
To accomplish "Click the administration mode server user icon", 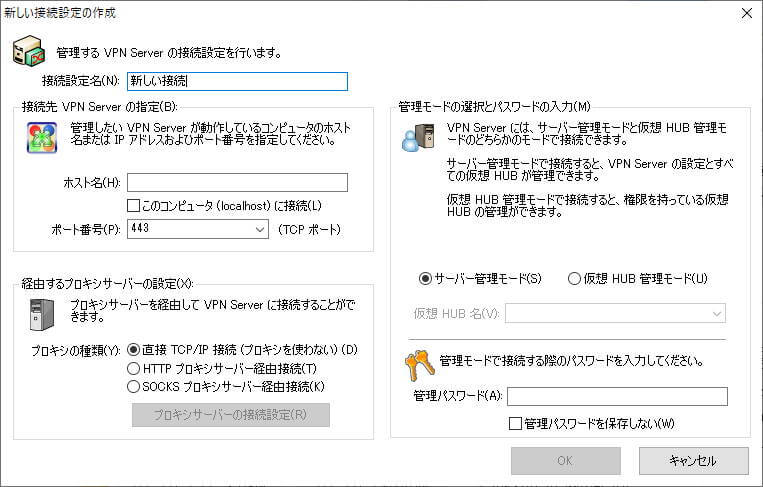I will (417, 139).
